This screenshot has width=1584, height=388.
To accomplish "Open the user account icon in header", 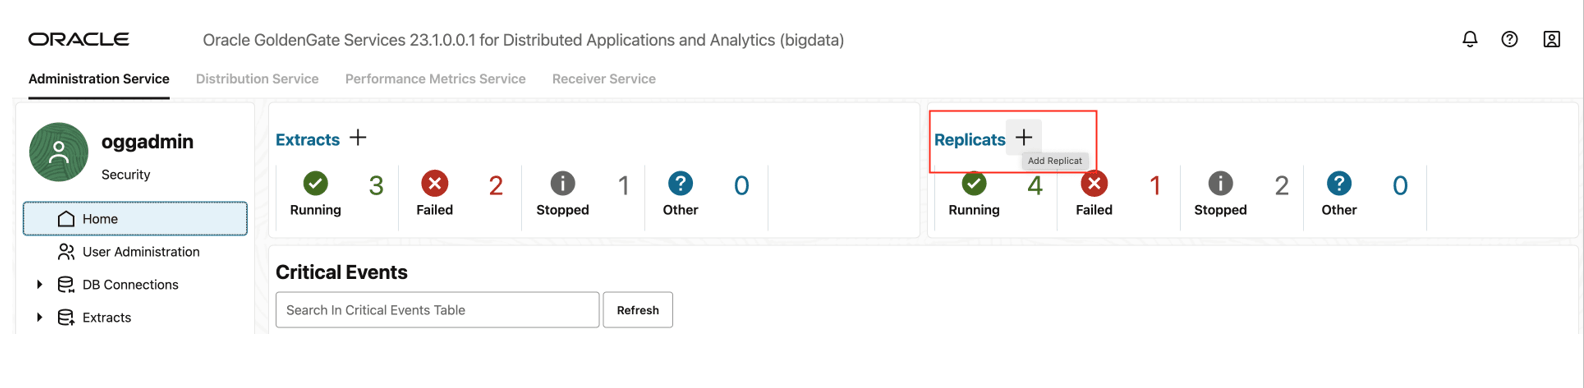I will coord(1551,39).
